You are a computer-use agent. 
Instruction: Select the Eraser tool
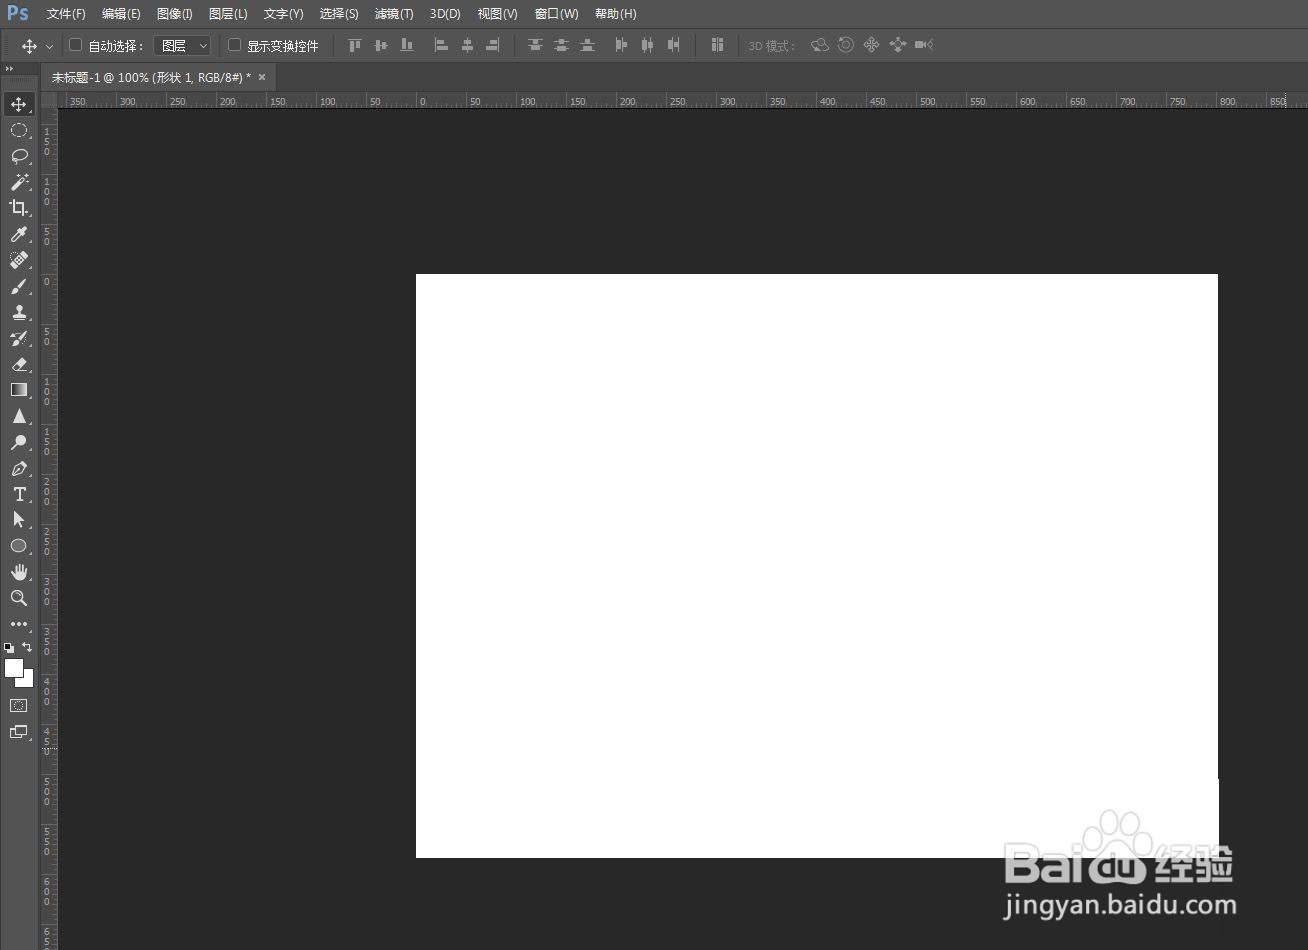pos(19,364)
